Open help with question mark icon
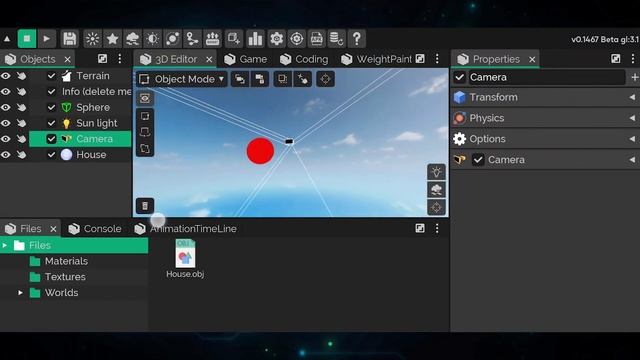Image resolution: width=640 pixels, height=360 pixels. pos(357,39)
